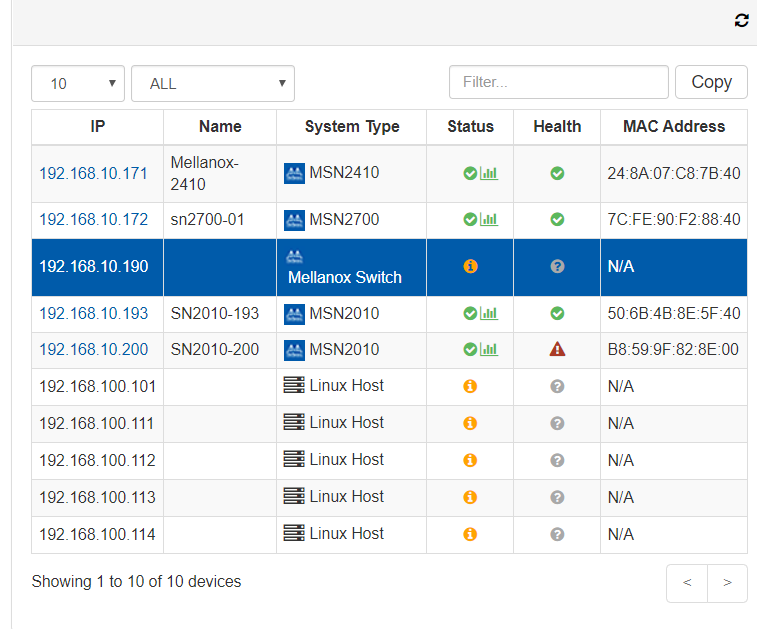Select MAC address B8:59:9F:82:8E:00

point(673,349)
